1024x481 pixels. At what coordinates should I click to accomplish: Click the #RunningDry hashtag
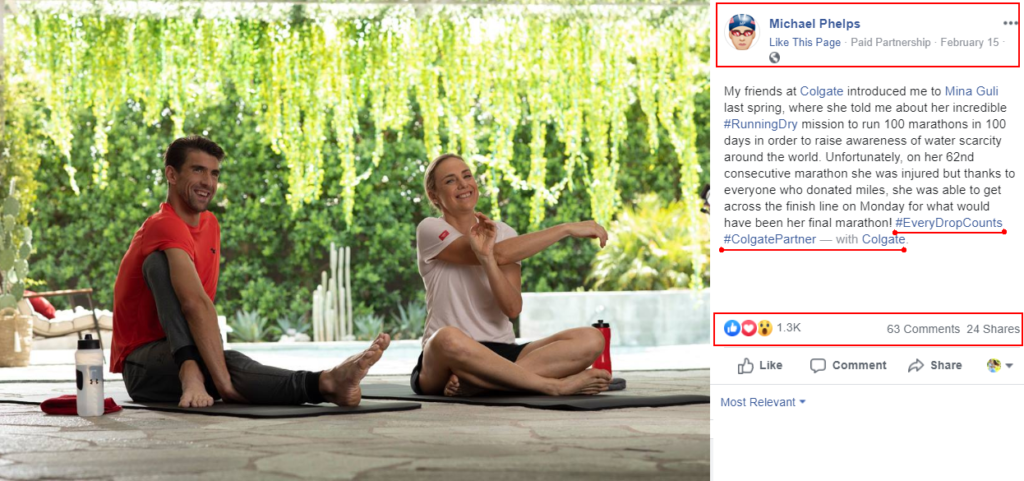pyautogui.click(x=761, y=124)
